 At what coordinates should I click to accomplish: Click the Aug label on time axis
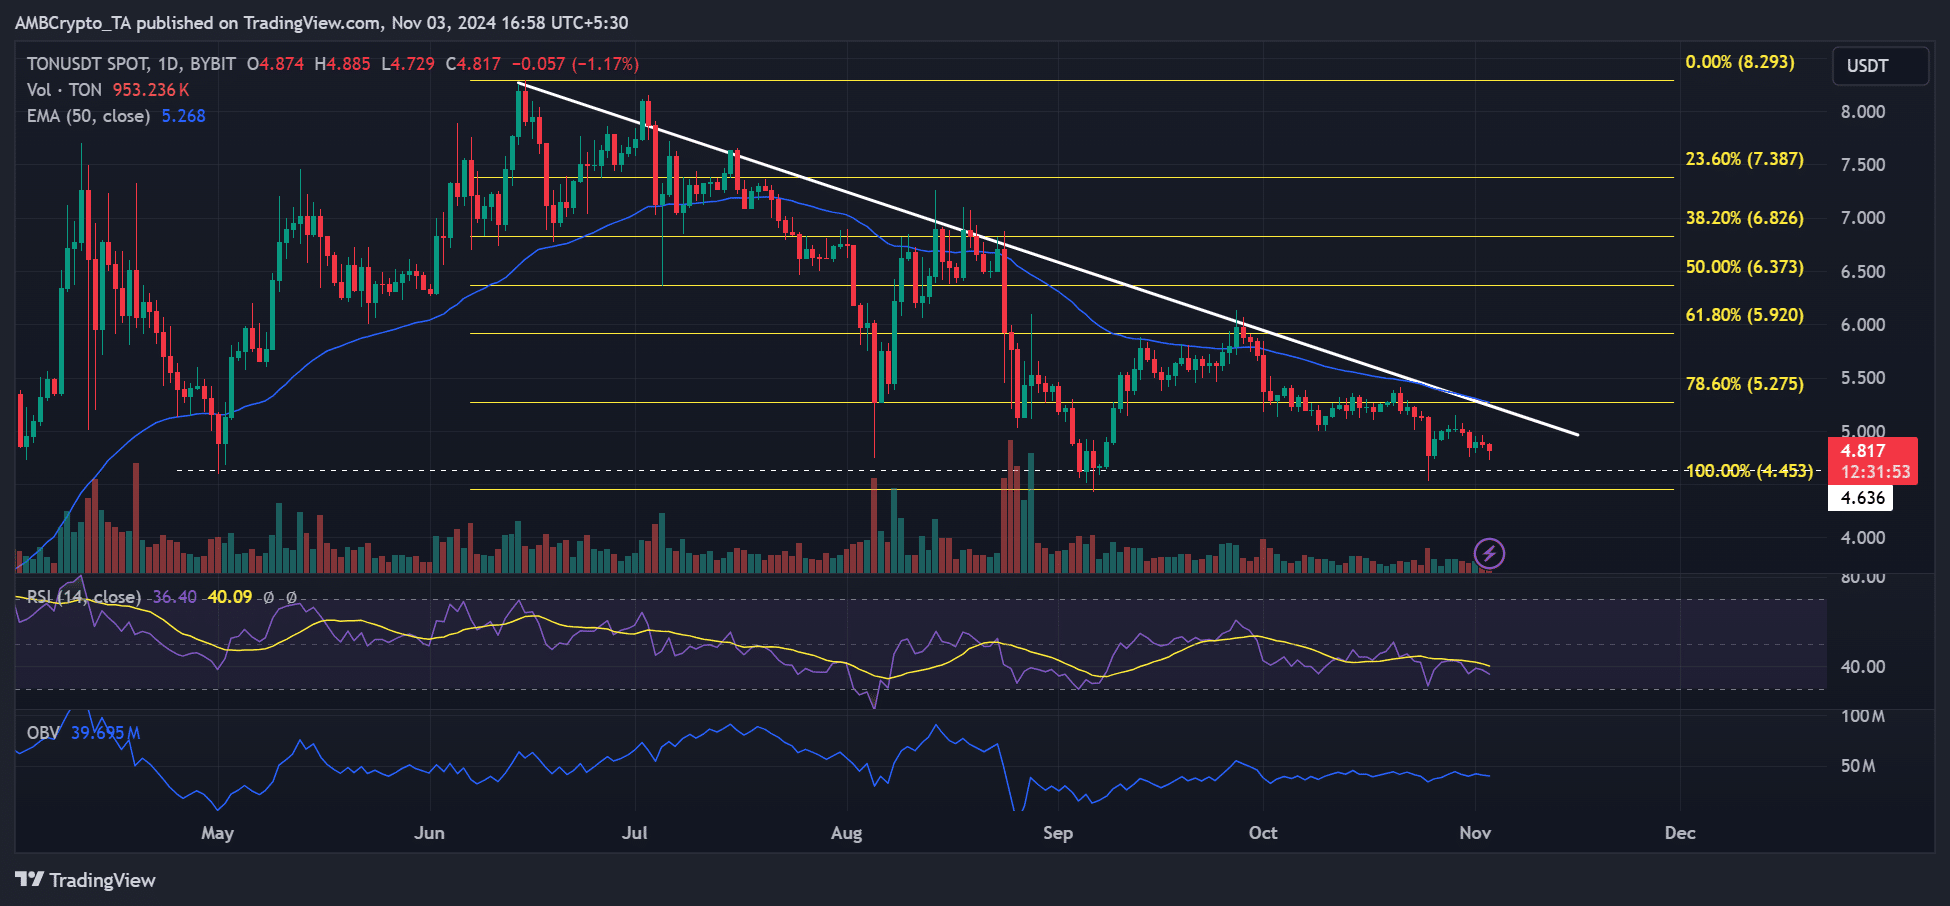(846, 833)
